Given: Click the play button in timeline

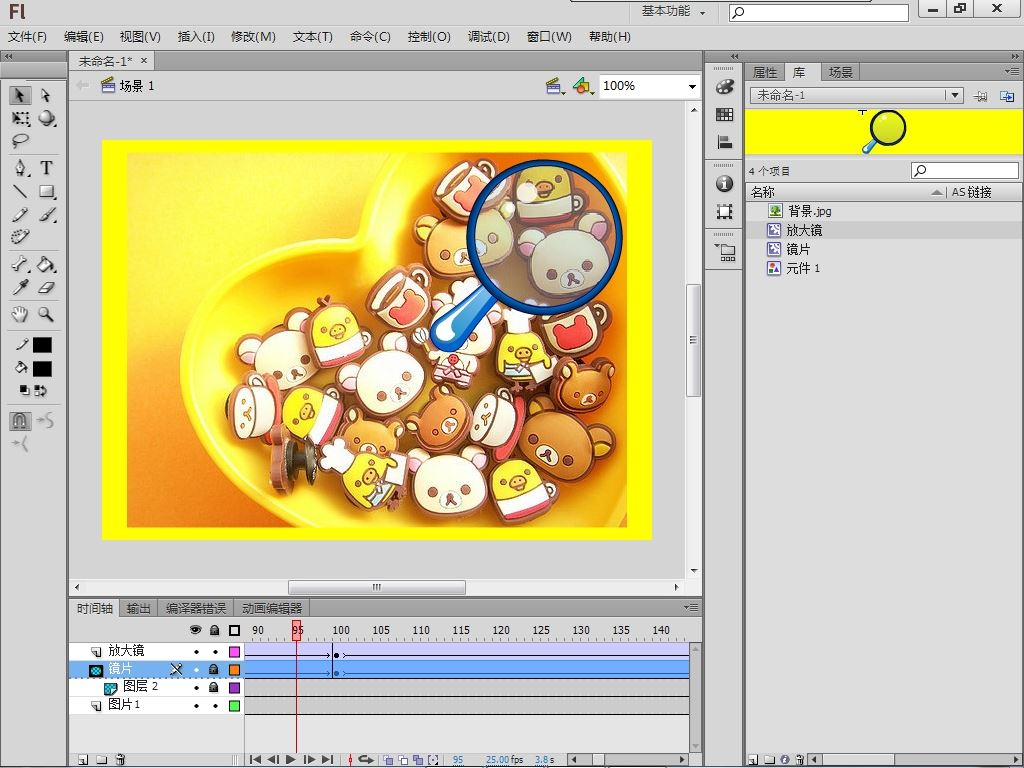Looking at the screenshot, I should [291, 760].
